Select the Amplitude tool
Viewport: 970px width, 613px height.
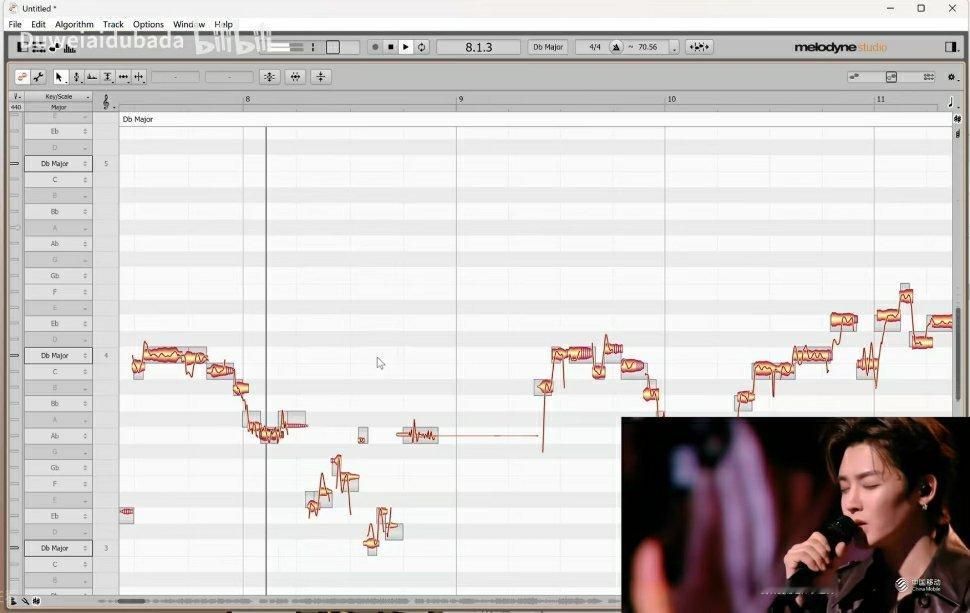(x=108, y=77)
